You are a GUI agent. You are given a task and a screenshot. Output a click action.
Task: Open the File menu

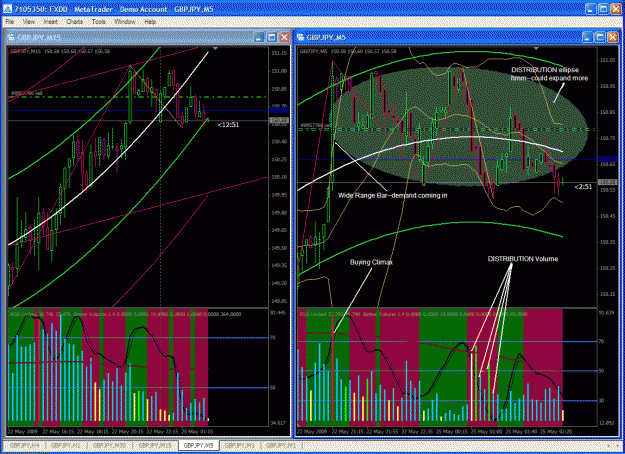point(10,22)
